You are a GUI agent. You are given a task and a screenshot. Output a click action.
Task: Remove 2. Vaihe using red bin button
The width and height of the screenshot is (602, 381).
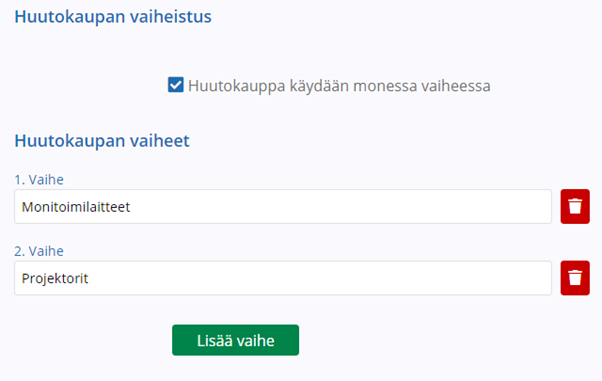coord(575,278)
